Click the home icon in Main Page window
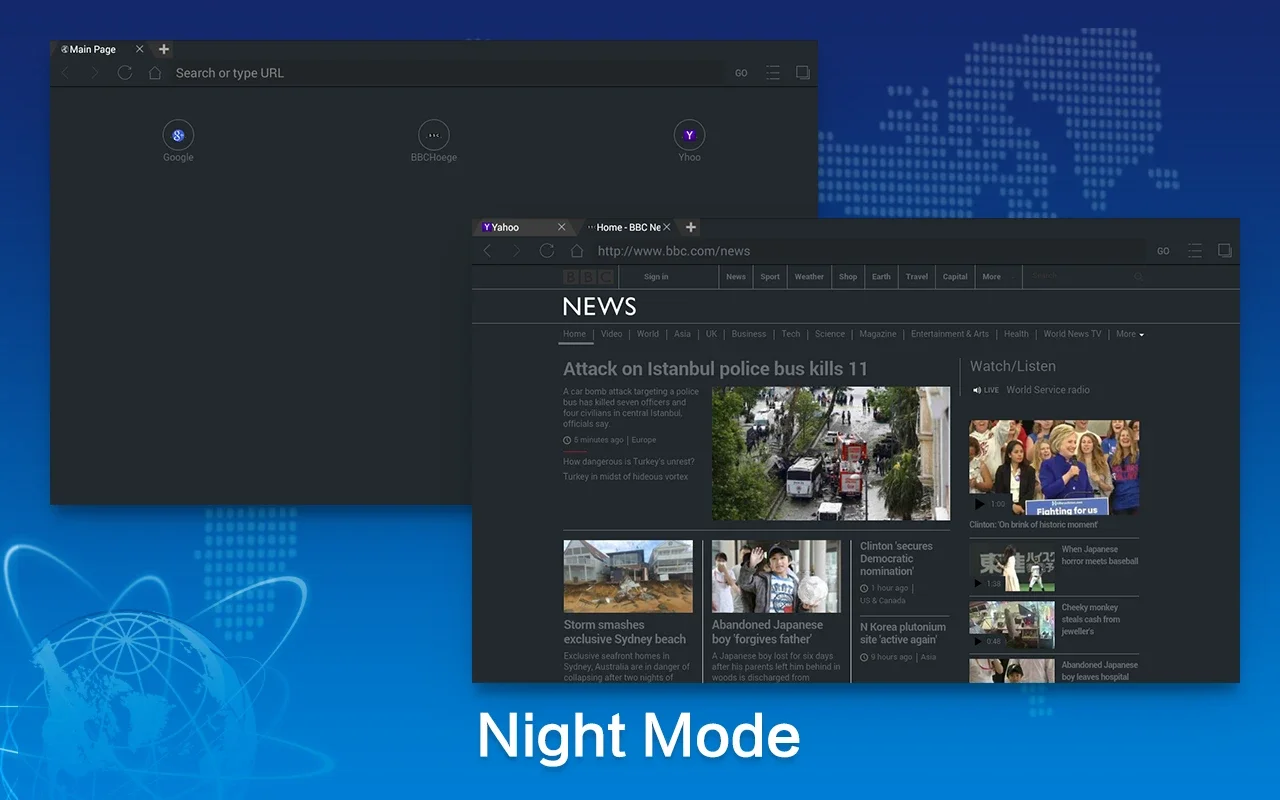 [155, 73]
